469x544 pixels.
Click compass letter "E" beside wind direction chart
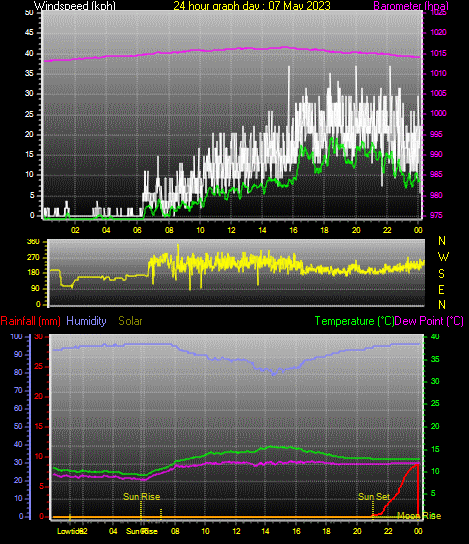[441, 289]
